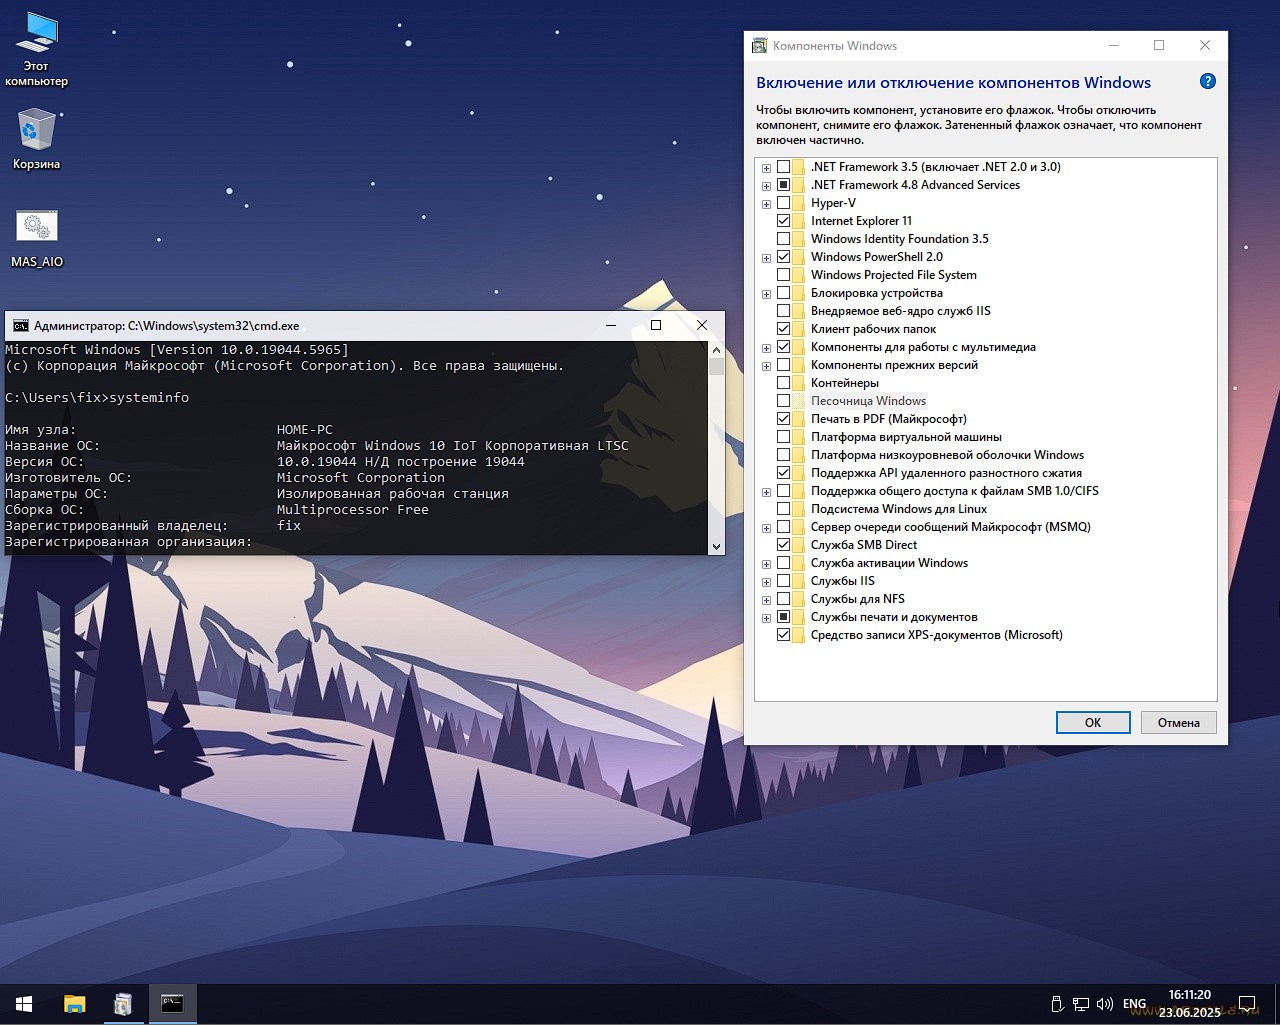1280x1025 pixels.
Task: Check the Контейнеры checkbox
Action: 784,383
